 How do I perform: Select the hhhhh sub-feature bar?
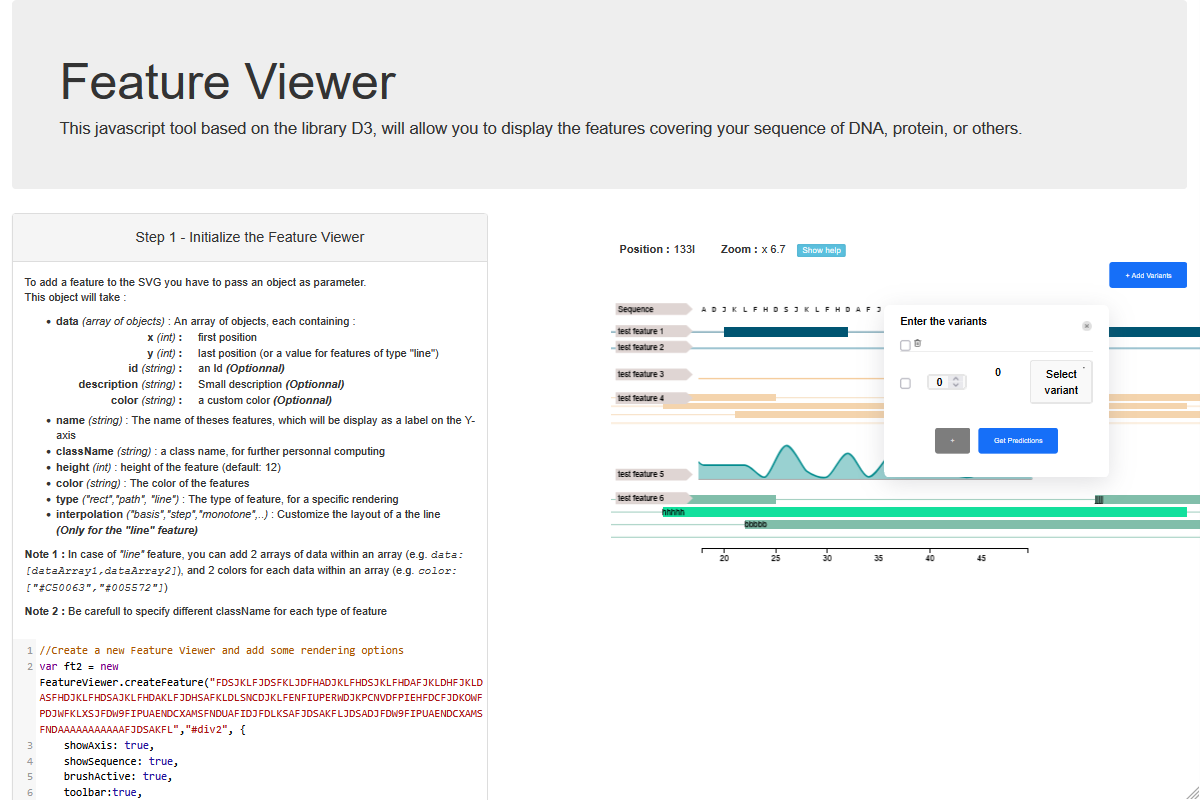click(673, 510)
